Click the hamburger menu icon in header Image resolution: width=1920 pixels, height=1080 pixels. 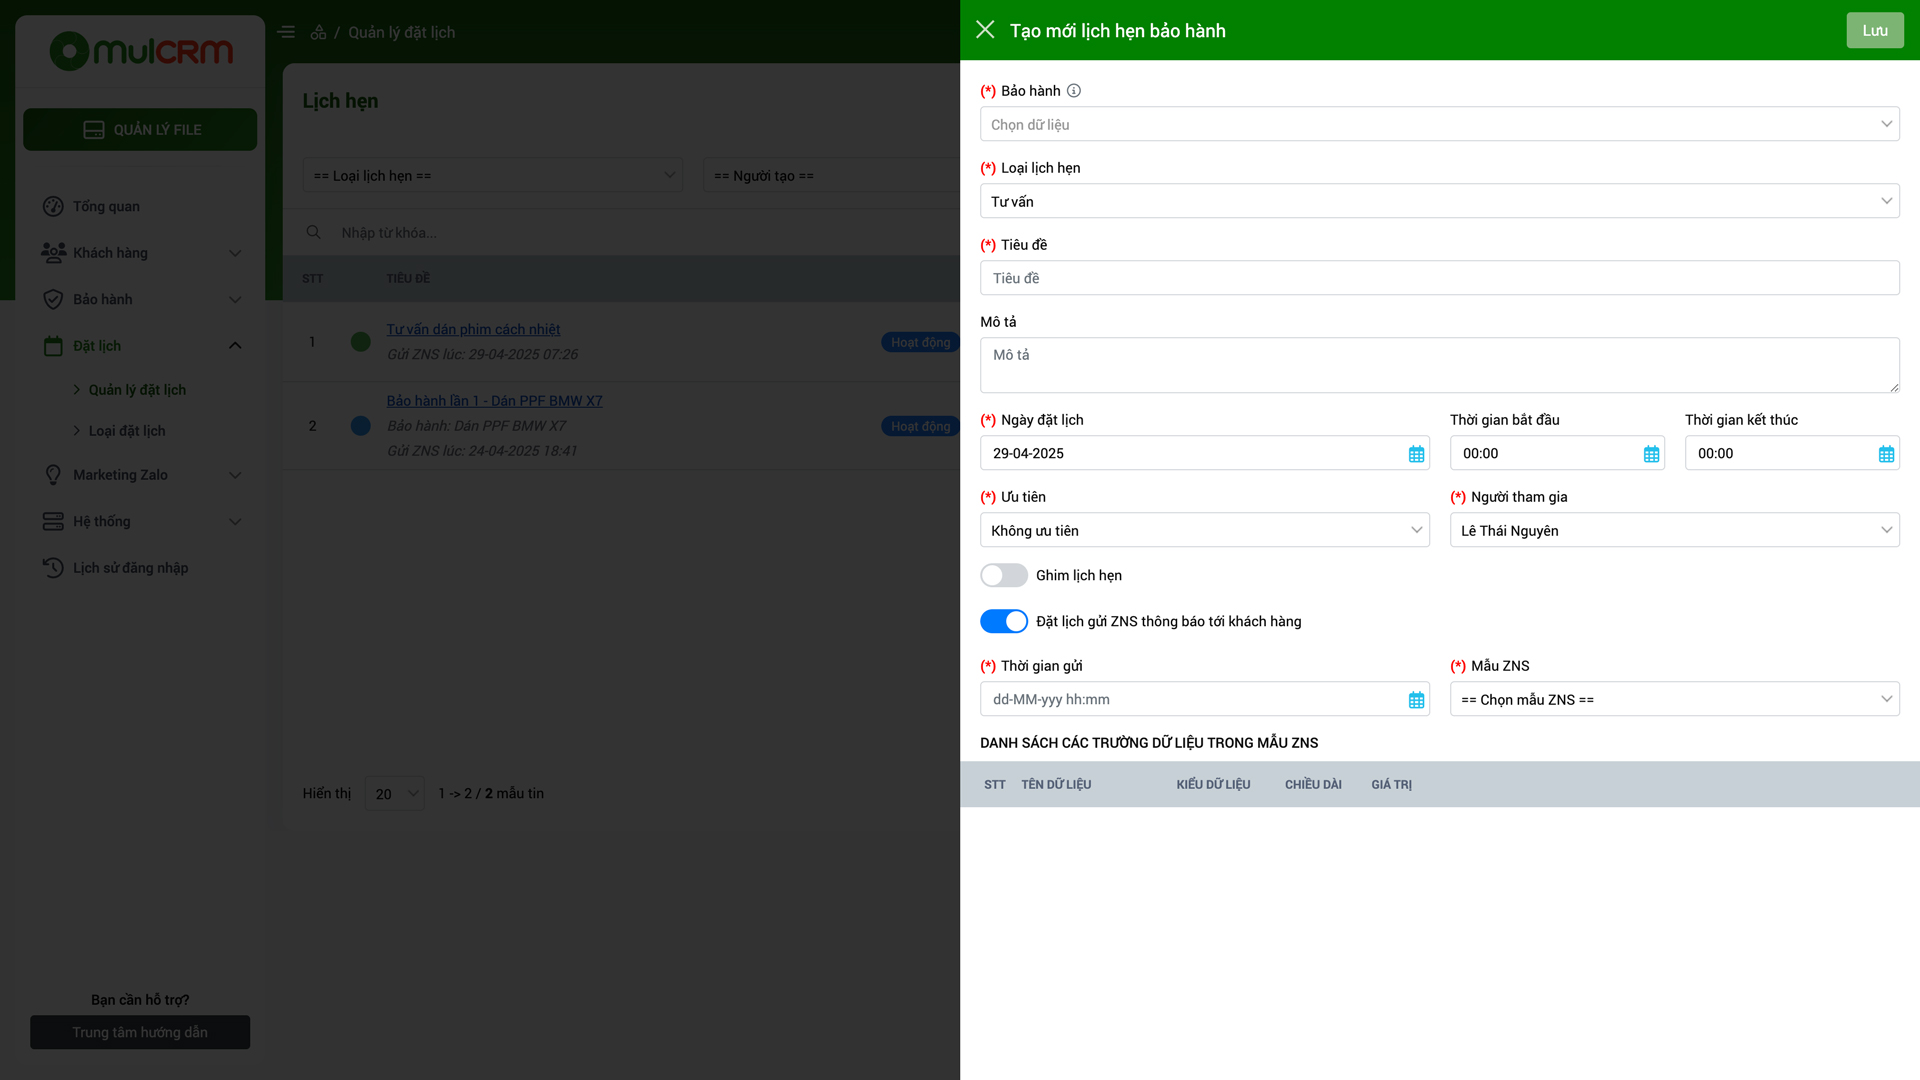coord(286,32)
